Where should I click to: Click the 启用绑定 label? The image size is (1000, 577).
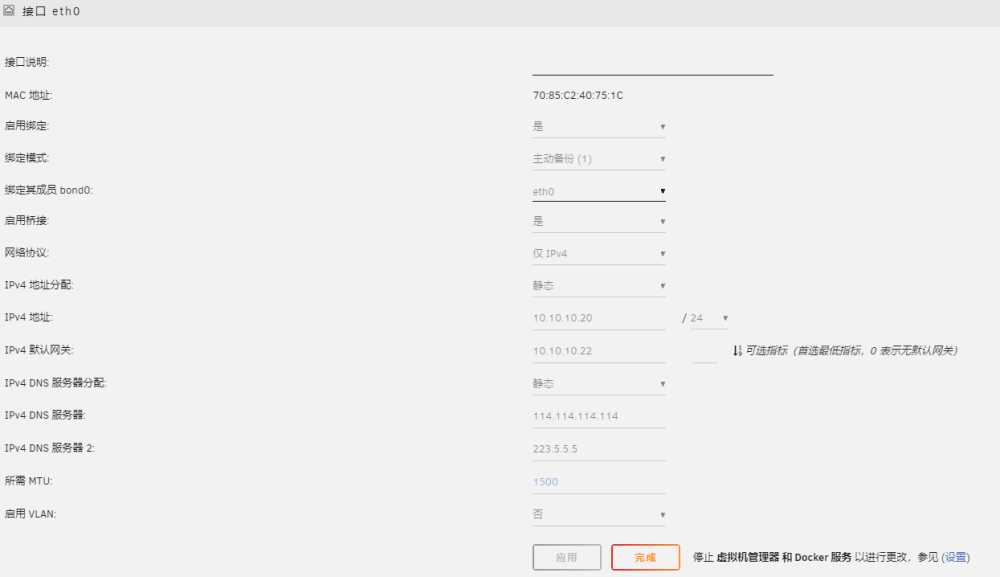point(27,126)
